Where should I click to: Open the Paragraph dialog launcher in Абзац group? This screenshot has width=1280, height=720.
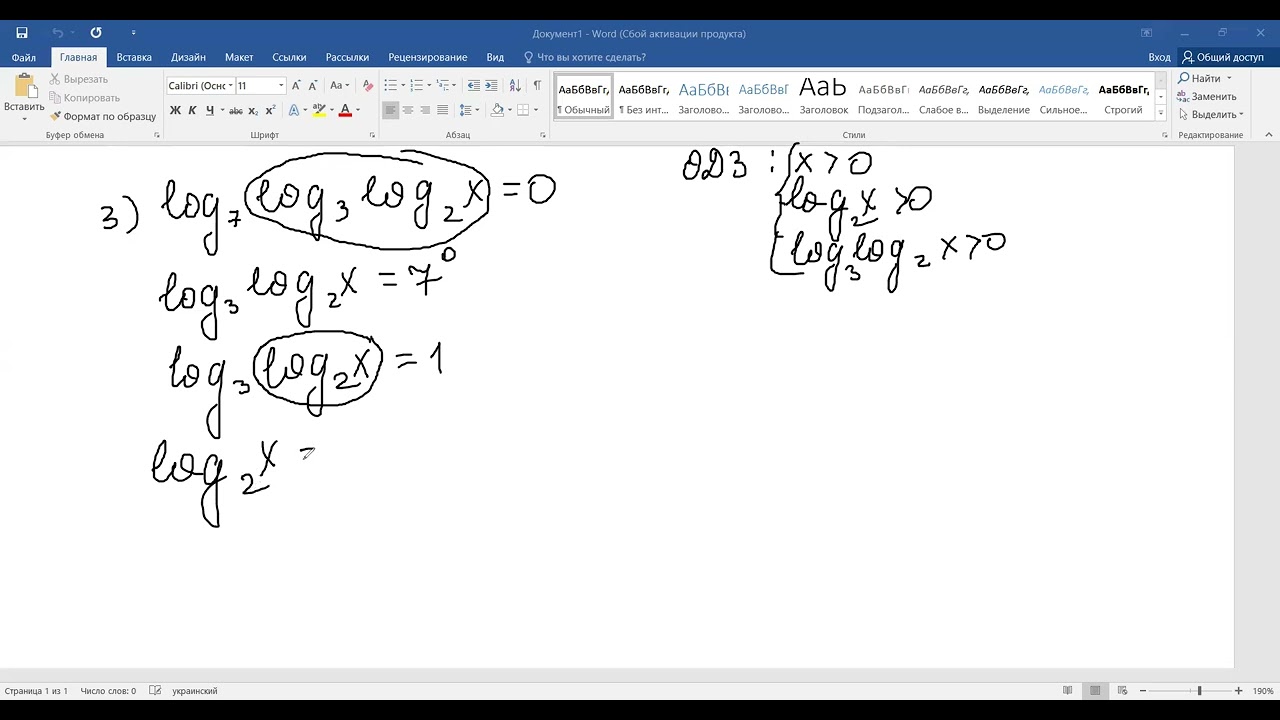click(543, 135)
